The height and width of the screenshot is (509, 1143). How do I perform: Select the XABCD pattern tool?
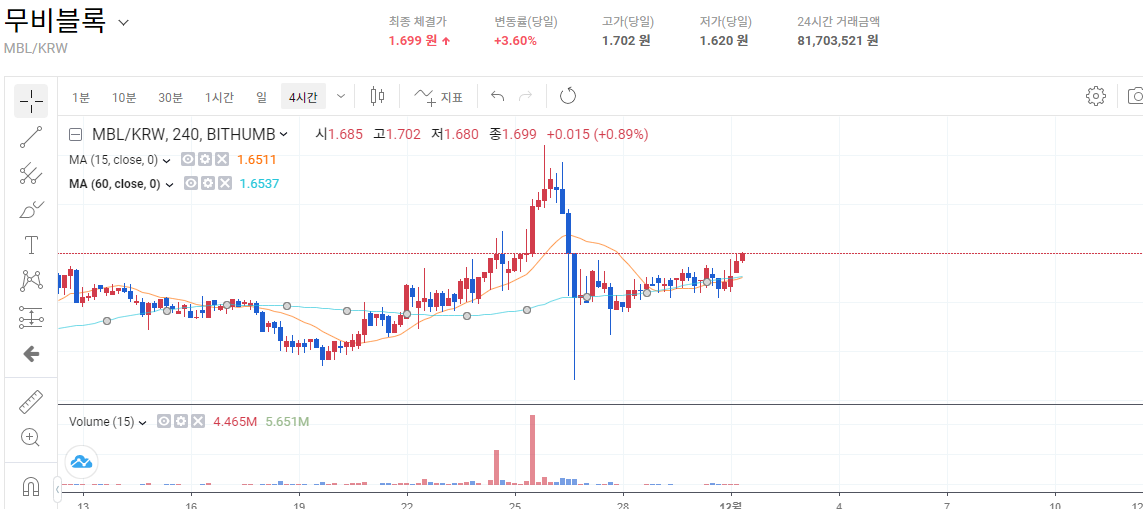click(x=31, y=281)
